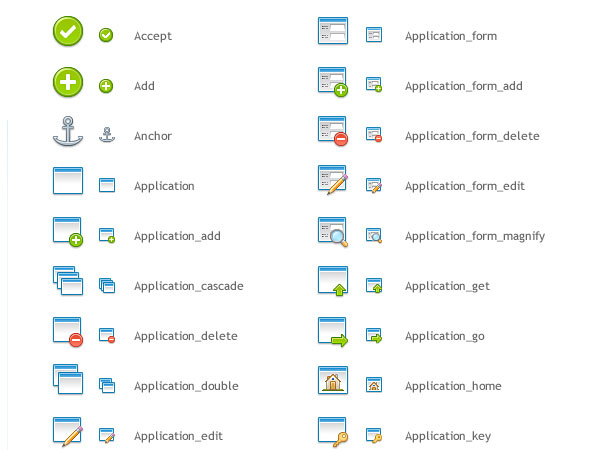Screen dimensions: 615x450
Task: Click the small Anchor icon
Action: [107, 135]
